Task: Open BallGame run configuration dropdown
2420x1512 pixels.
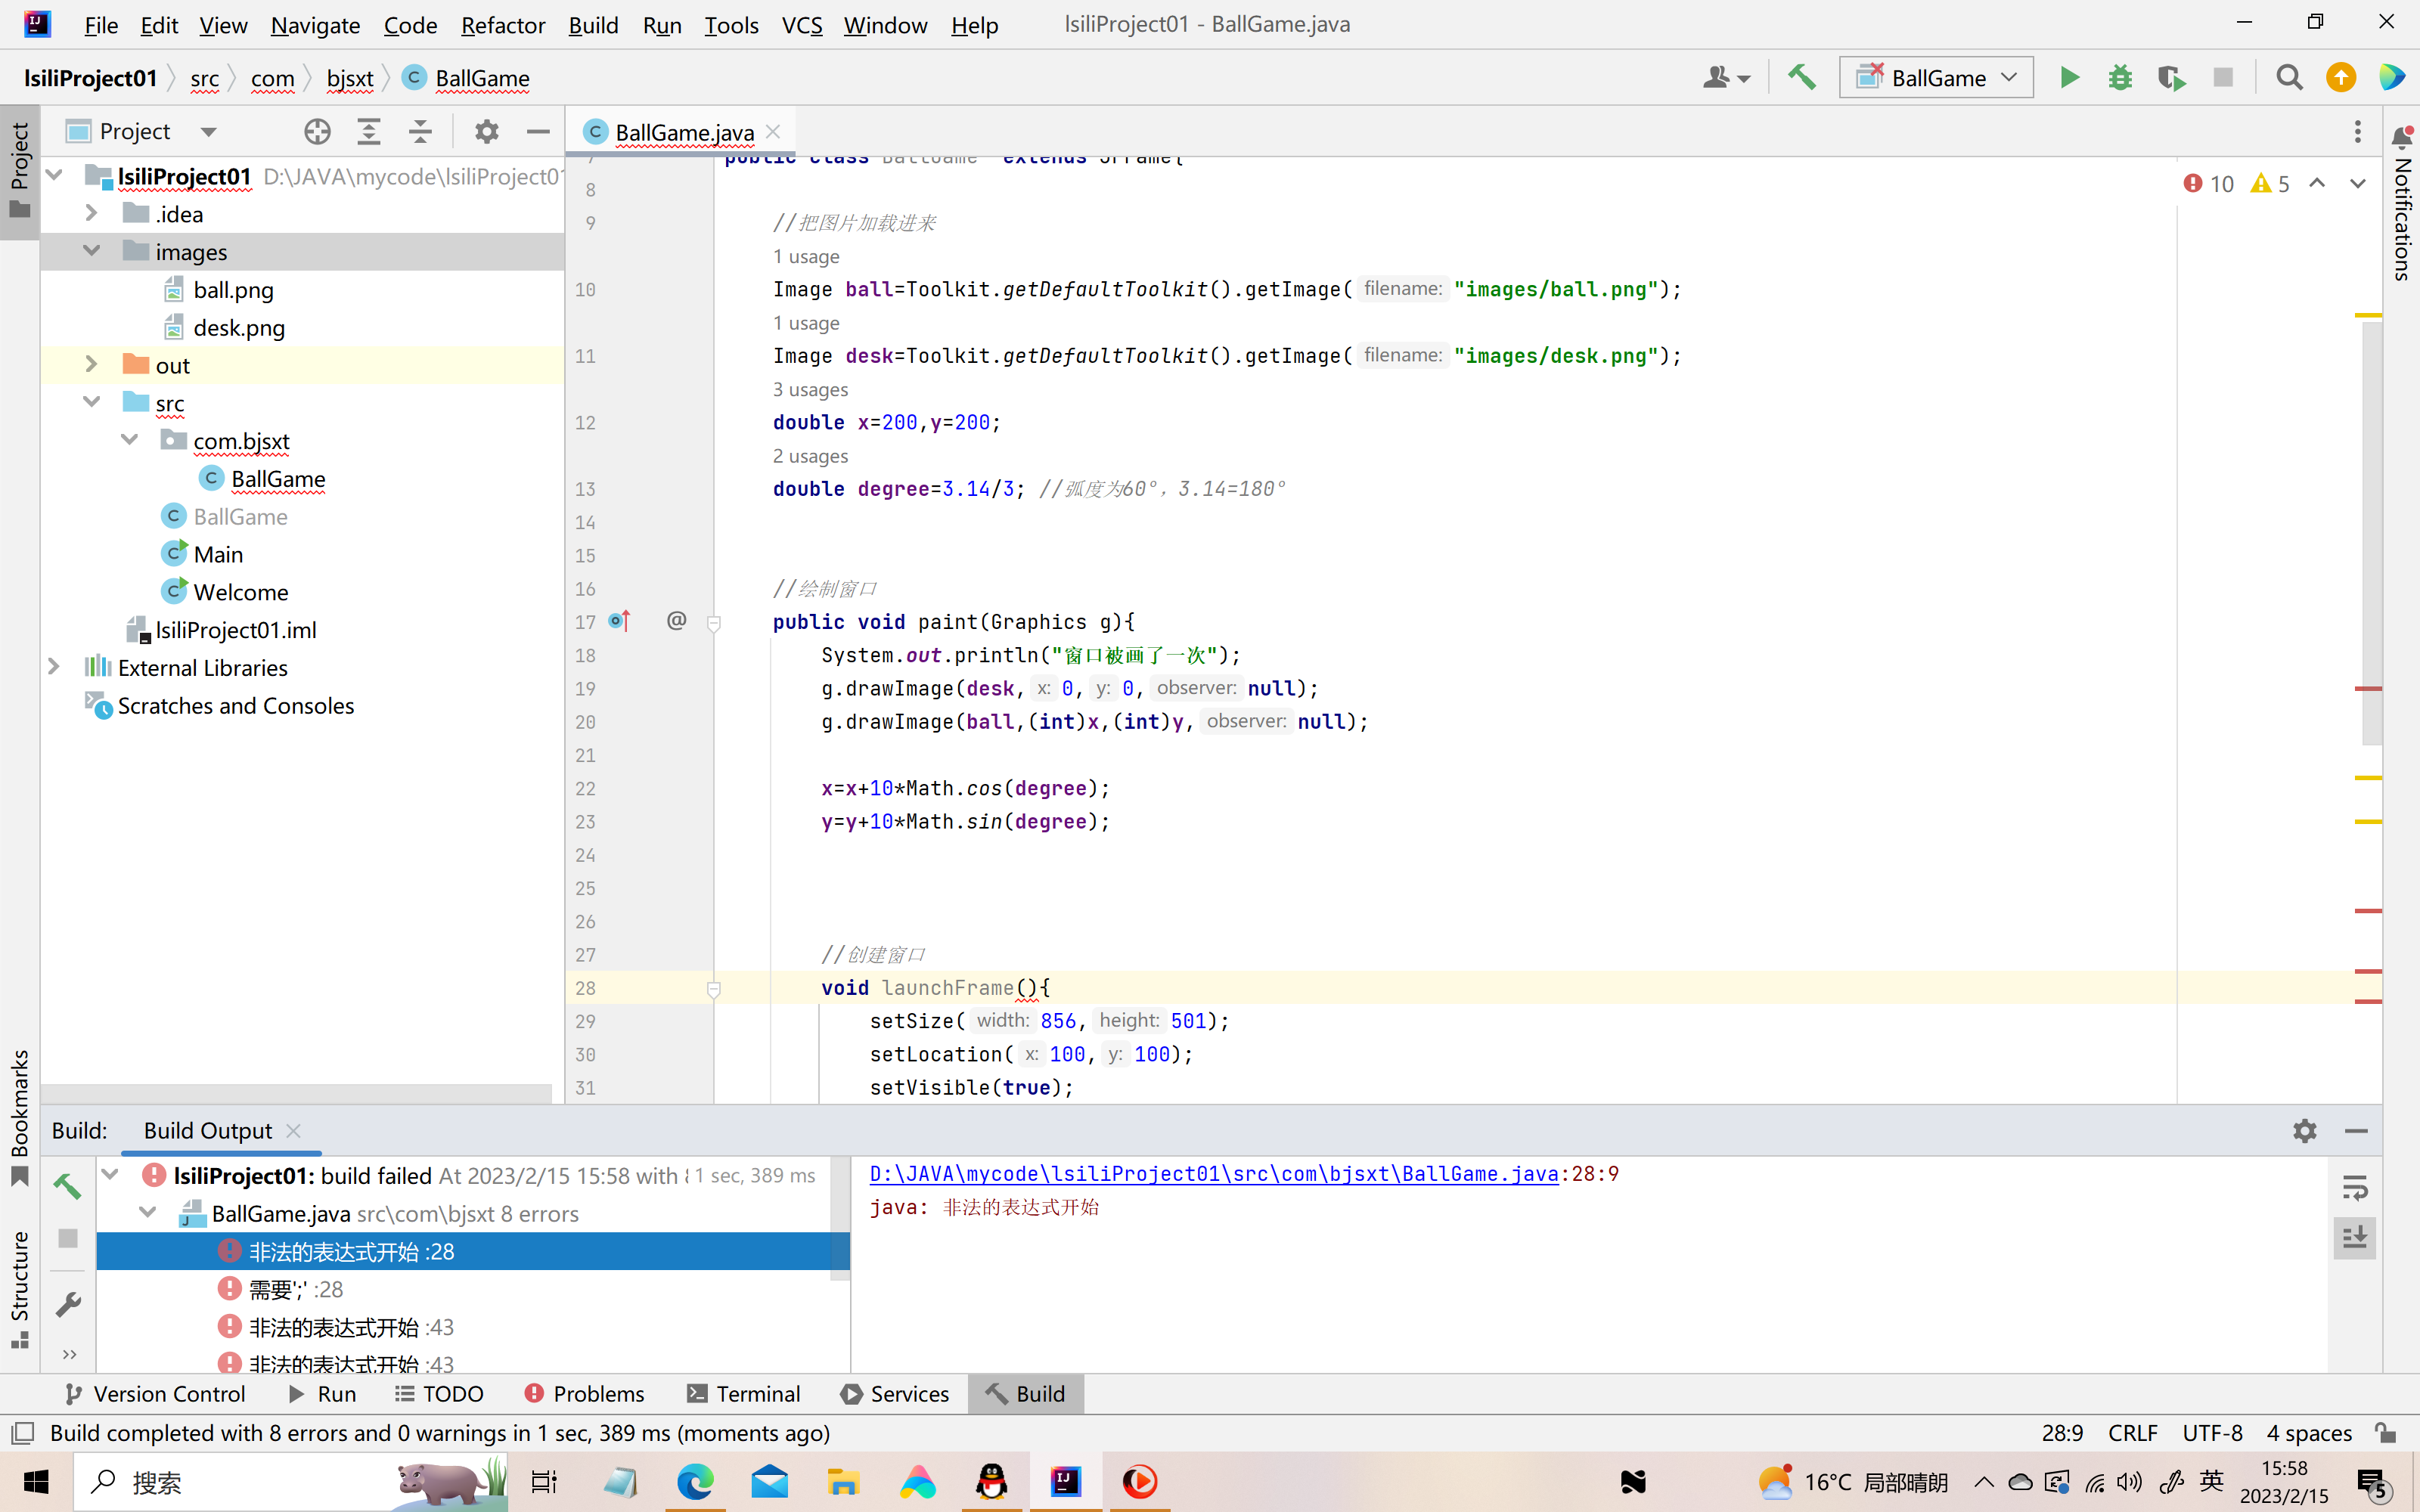Action: point(1936,78)
